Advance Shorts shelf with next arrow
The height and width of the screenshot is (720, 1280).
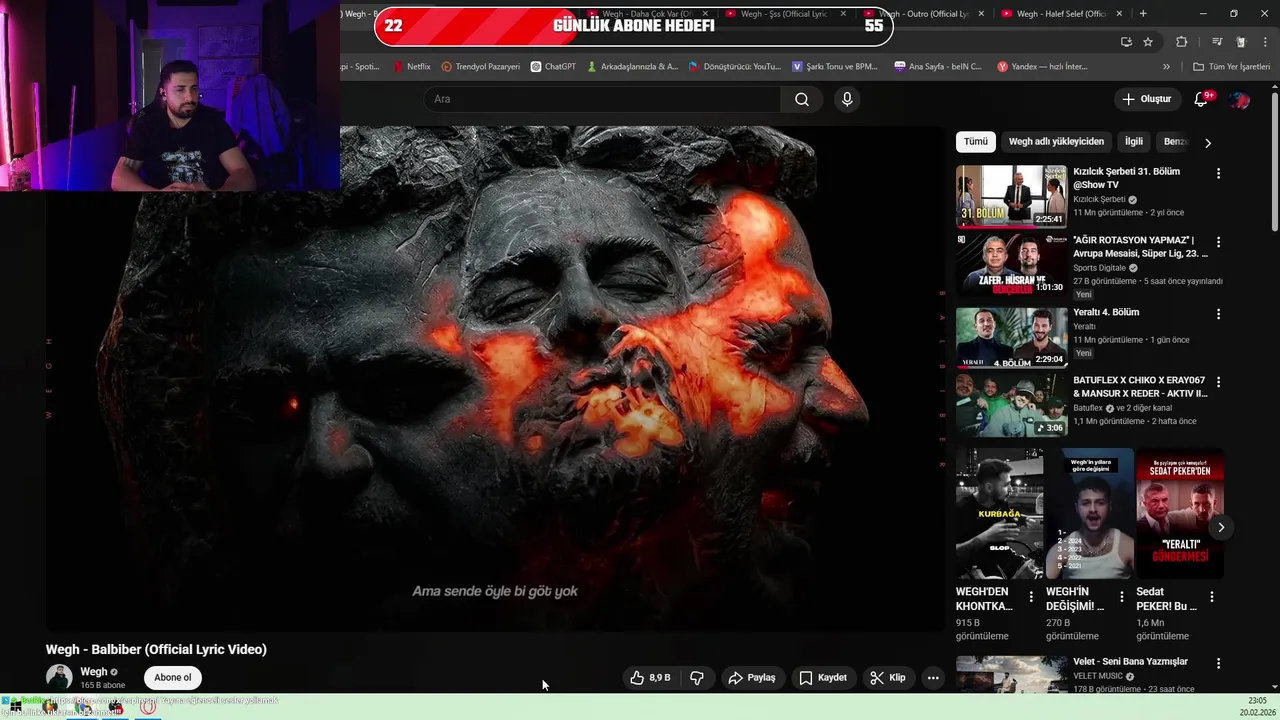pos(1220,527)
